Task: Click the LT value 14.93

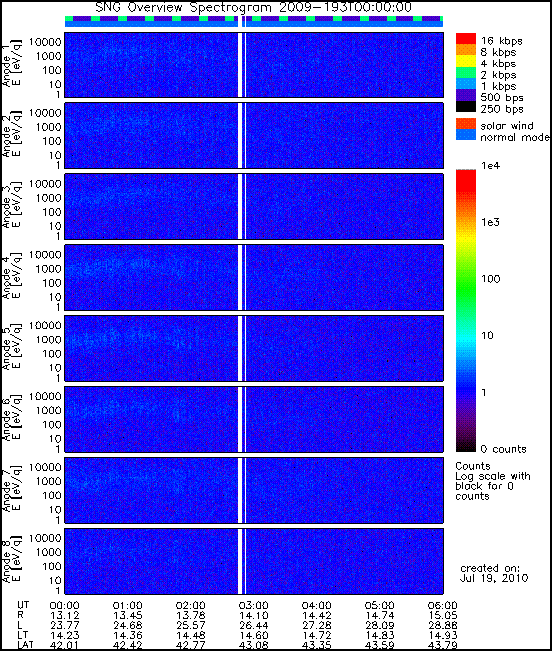Action: [x=442, y=636]
